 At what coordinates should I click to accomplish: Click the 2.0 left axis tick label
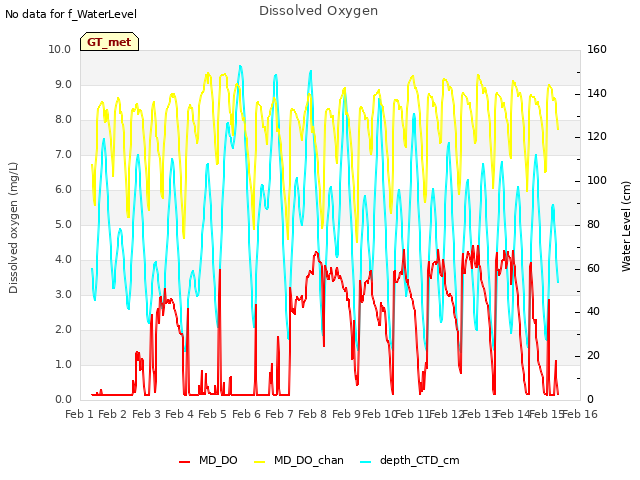point(63,329)
